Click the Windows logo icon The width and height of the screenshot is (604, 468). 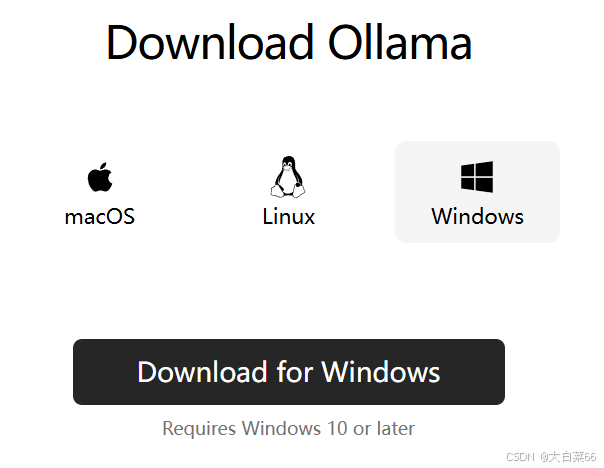477,177
